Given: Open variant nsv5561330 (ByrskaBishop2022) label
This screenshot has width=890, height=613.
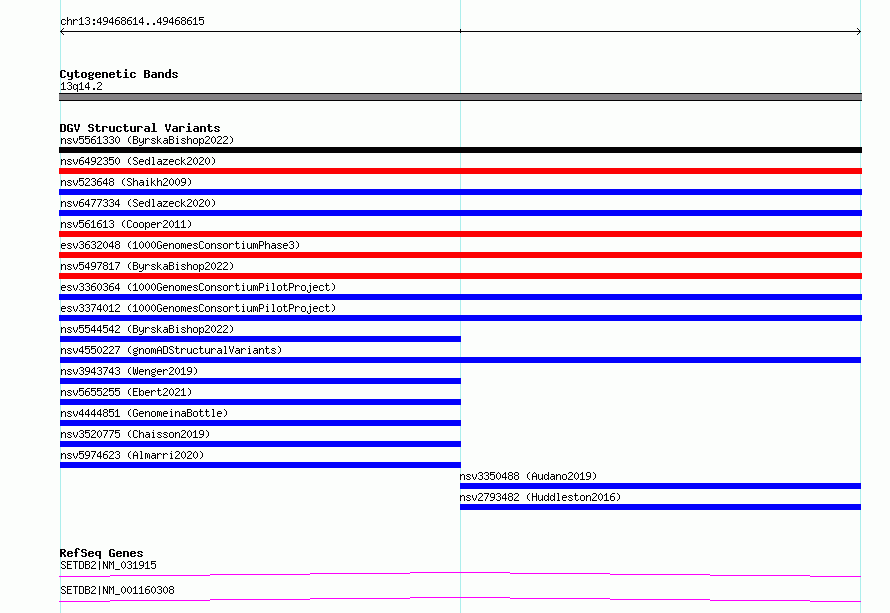Looking at the screenshot, I should [x=147, y=140].
